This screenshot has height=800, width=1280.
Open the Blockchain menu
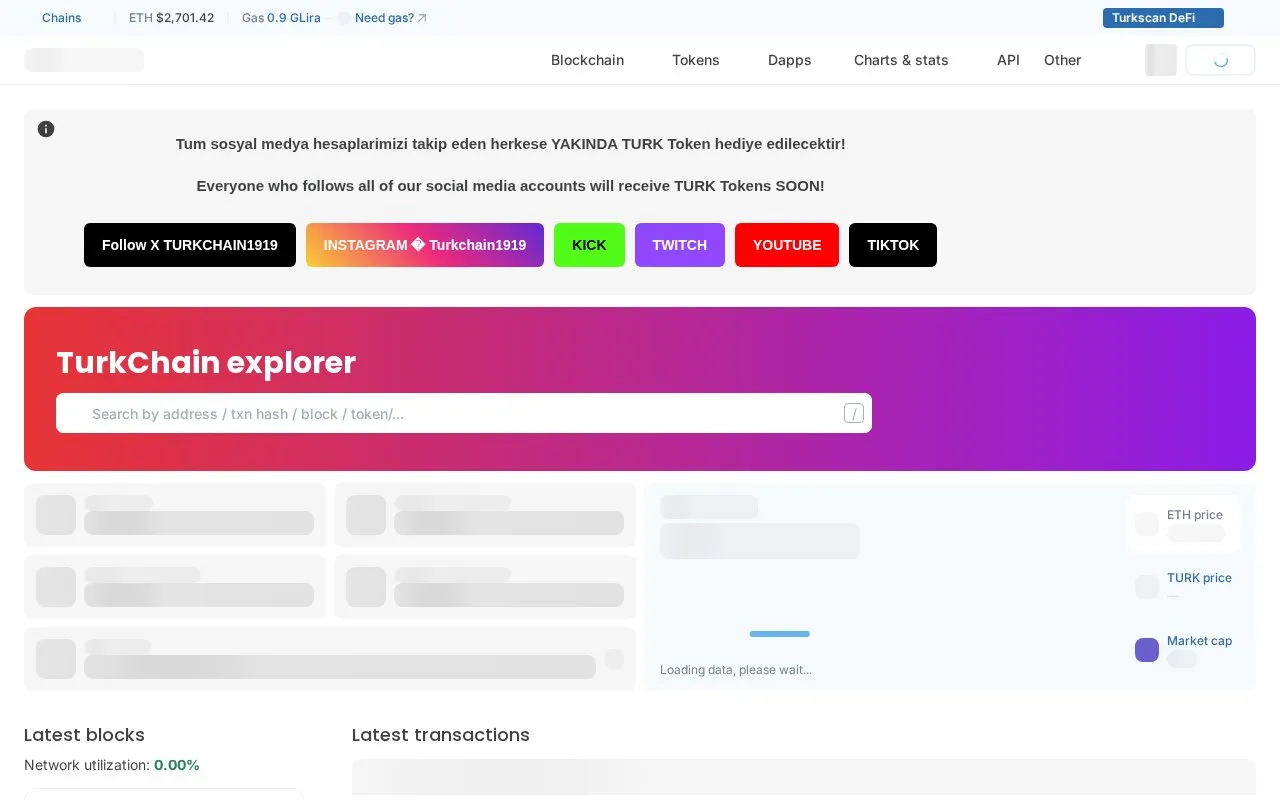(587, 60)
